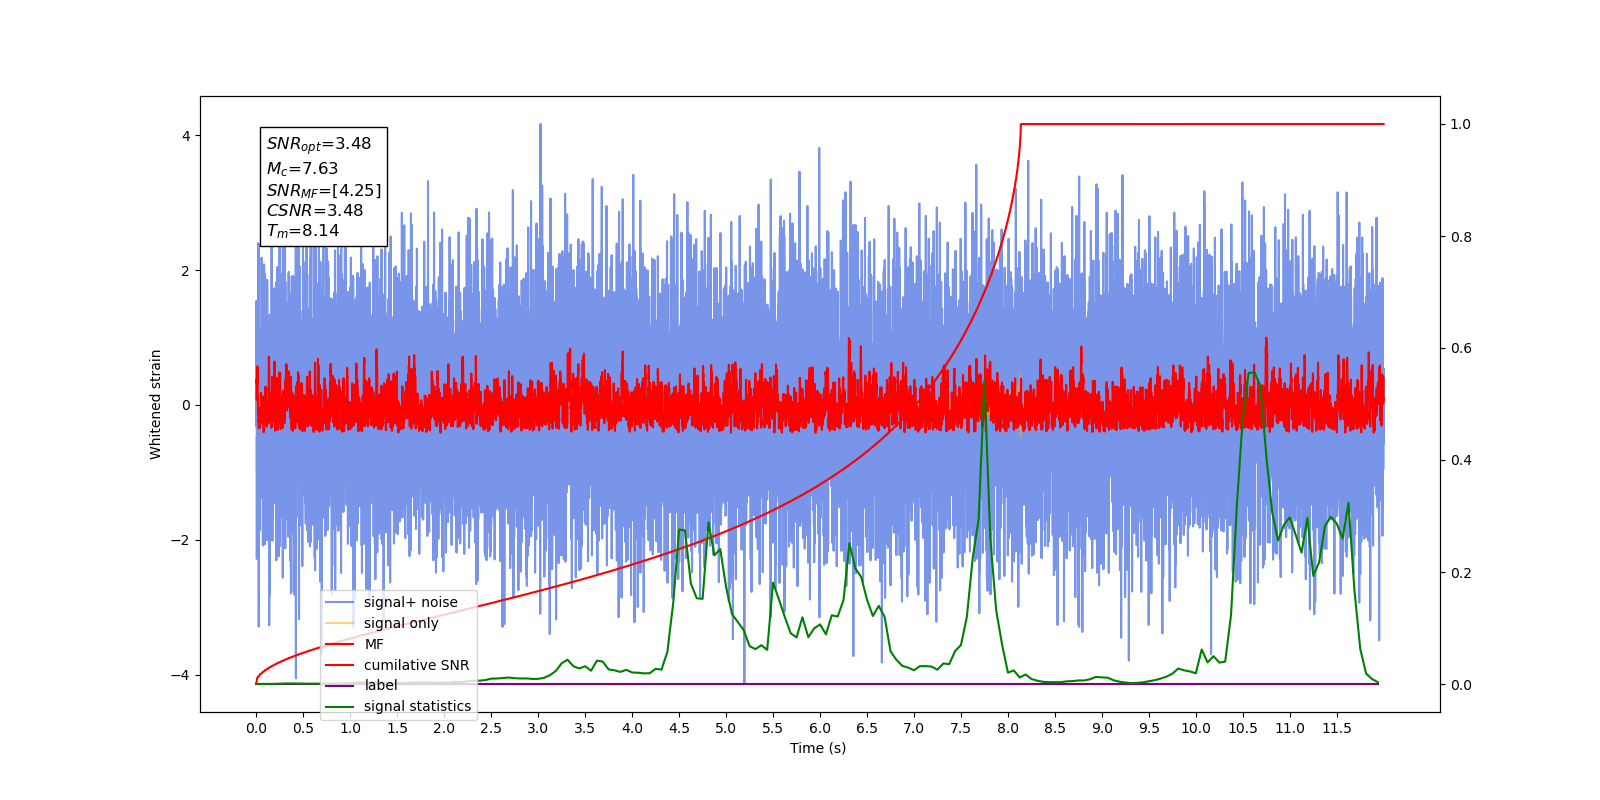Click the Tm=8.14 annotation text
This screenshot has width=1600, height=800.
[x=302, y=231]
